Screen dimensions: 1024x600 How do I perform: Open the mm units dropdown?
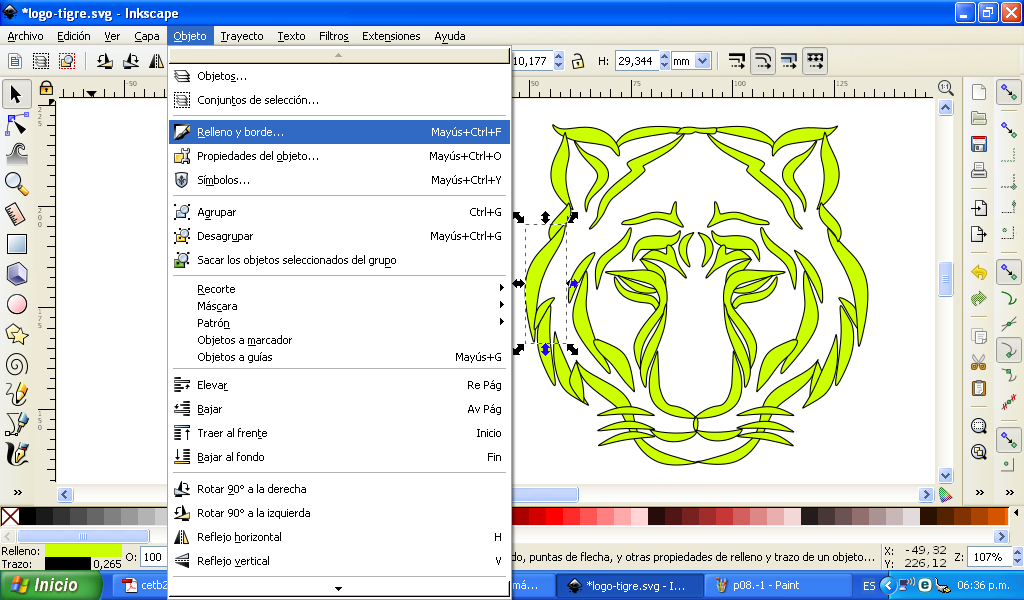(x=703, y=61)
